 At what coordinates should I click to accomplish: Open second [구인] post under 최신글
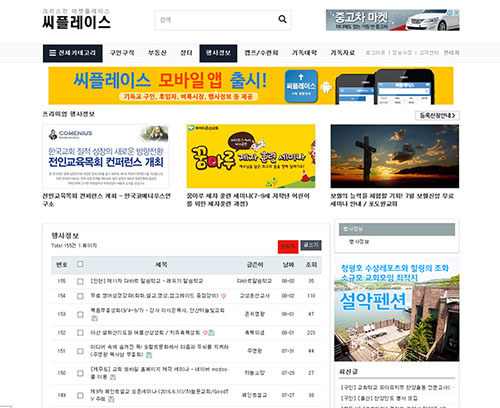[x=379, y=398]
